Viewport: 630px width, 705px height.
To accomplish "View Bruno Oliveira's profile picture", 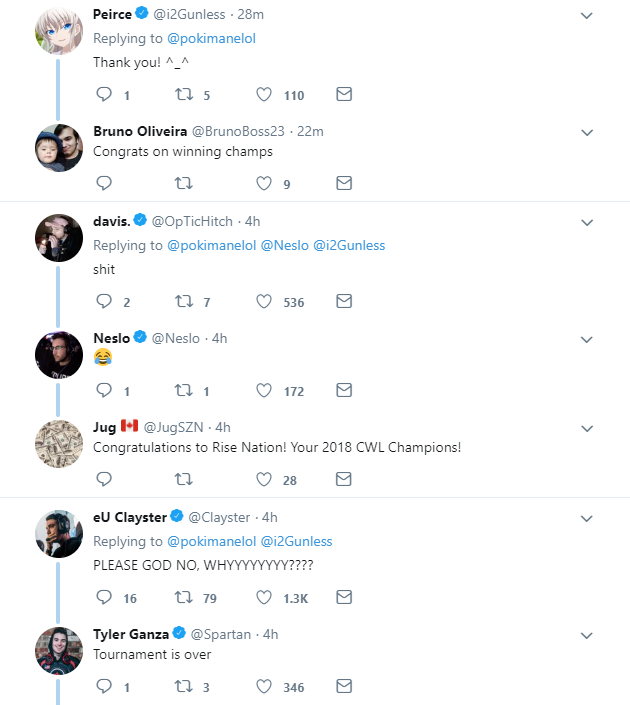I will coord(58,148).
